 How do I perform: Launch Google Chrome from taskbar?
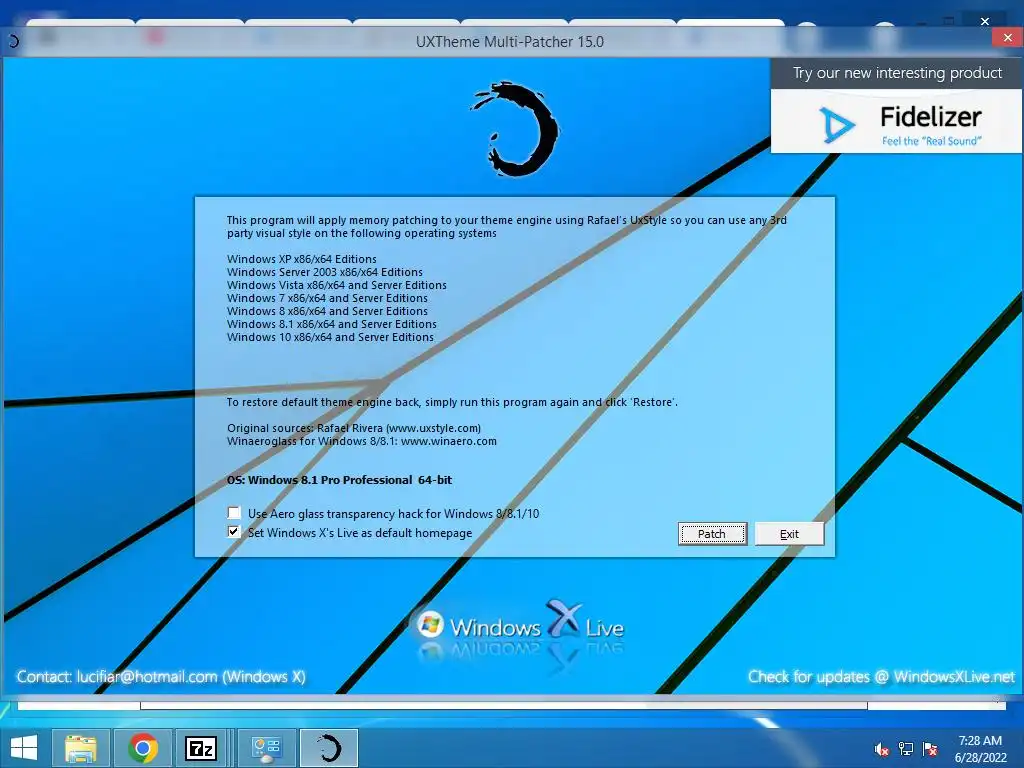(x=143, y=748)
